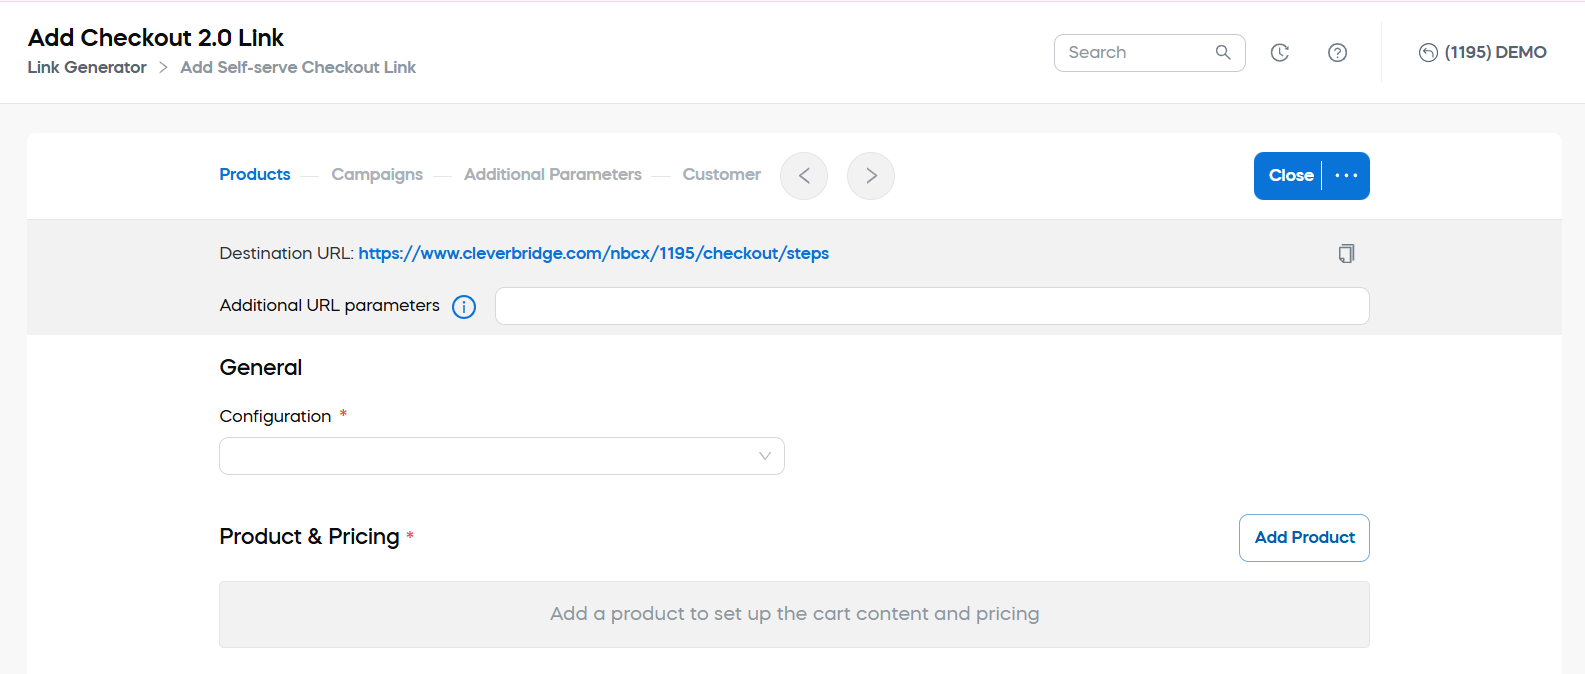The image size is (1585, 674).
Task: Go to the next step with the right arrow
Action: 871,176
